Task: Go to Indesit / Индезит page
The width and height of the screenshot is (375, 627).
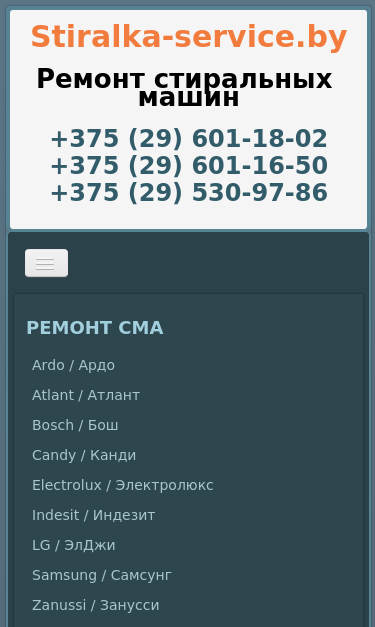Action: click(x=94, y=515)
